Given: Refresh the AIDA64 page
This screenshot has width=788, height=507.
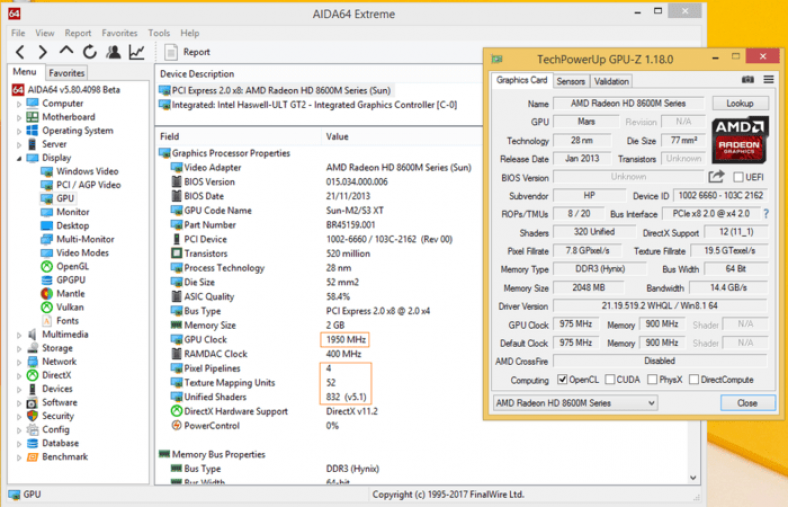Looking at the screenshot, I should coord(89,52).
